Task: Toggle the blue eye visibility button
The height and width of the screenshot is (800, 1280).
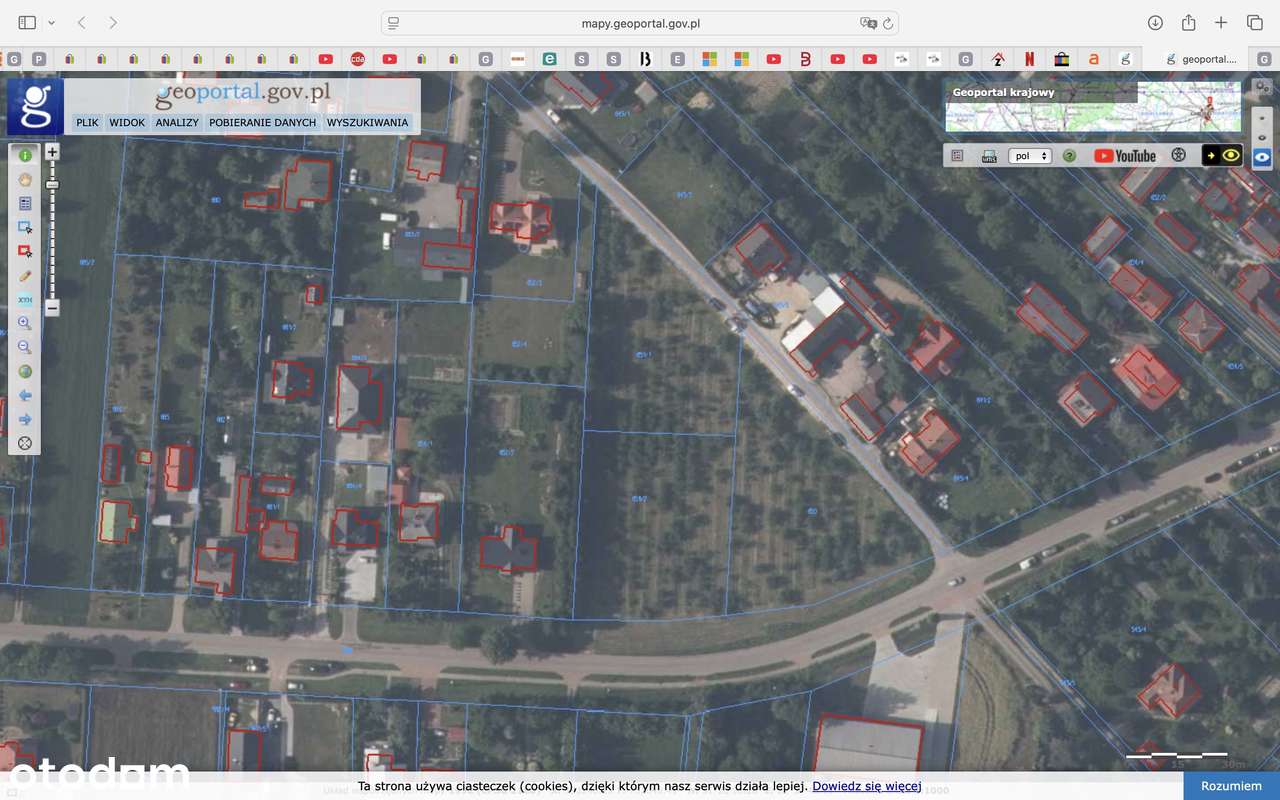Action: coord(1262,157)
